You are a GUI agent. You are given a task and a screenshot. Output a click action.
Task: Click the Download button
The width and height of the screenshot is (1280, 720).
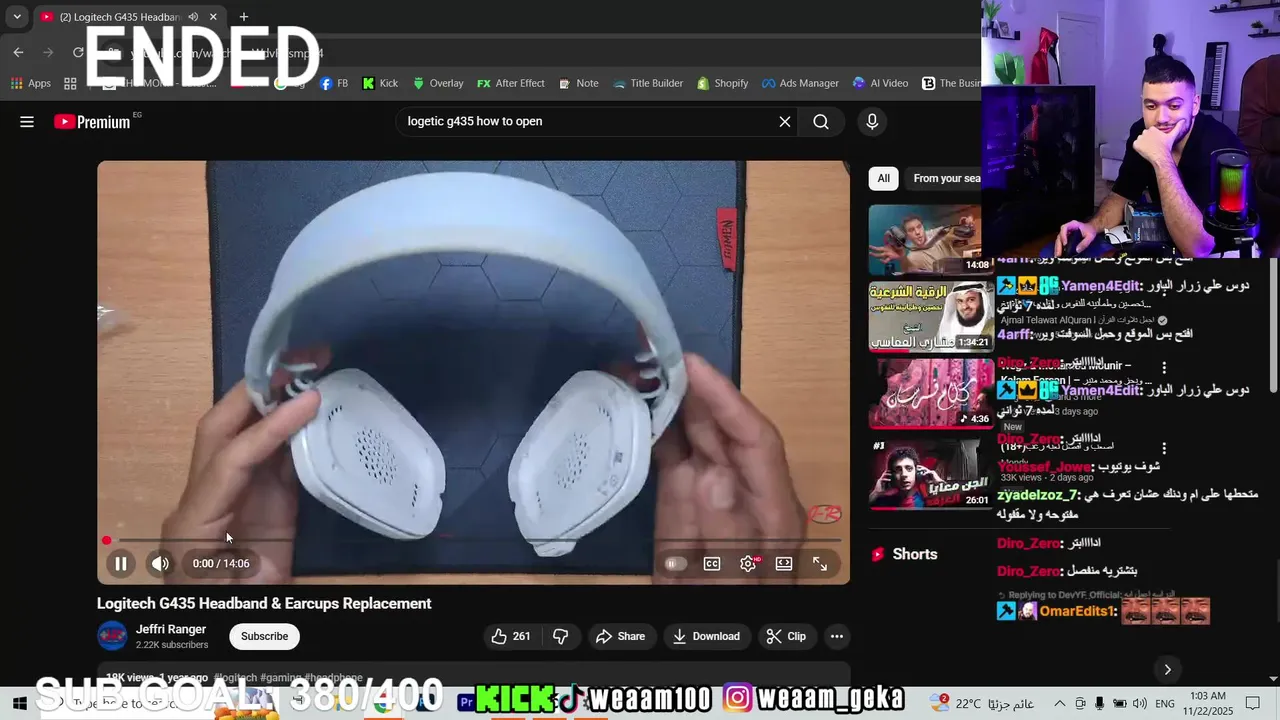tap(706, 636)
